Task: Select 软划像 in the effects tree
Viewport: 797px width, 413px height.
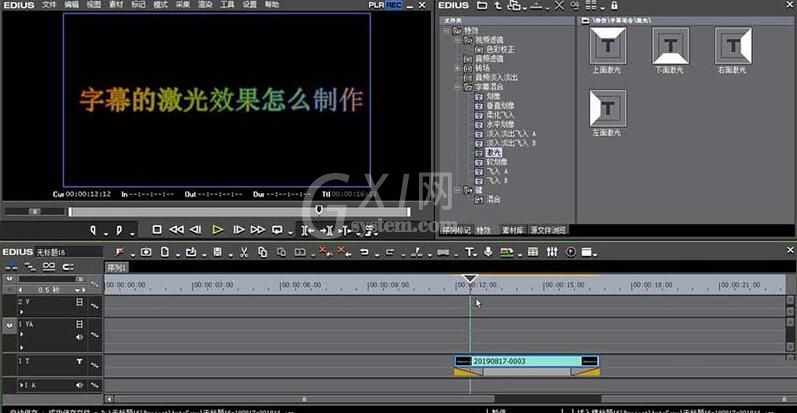Action: tap(497, 162)
